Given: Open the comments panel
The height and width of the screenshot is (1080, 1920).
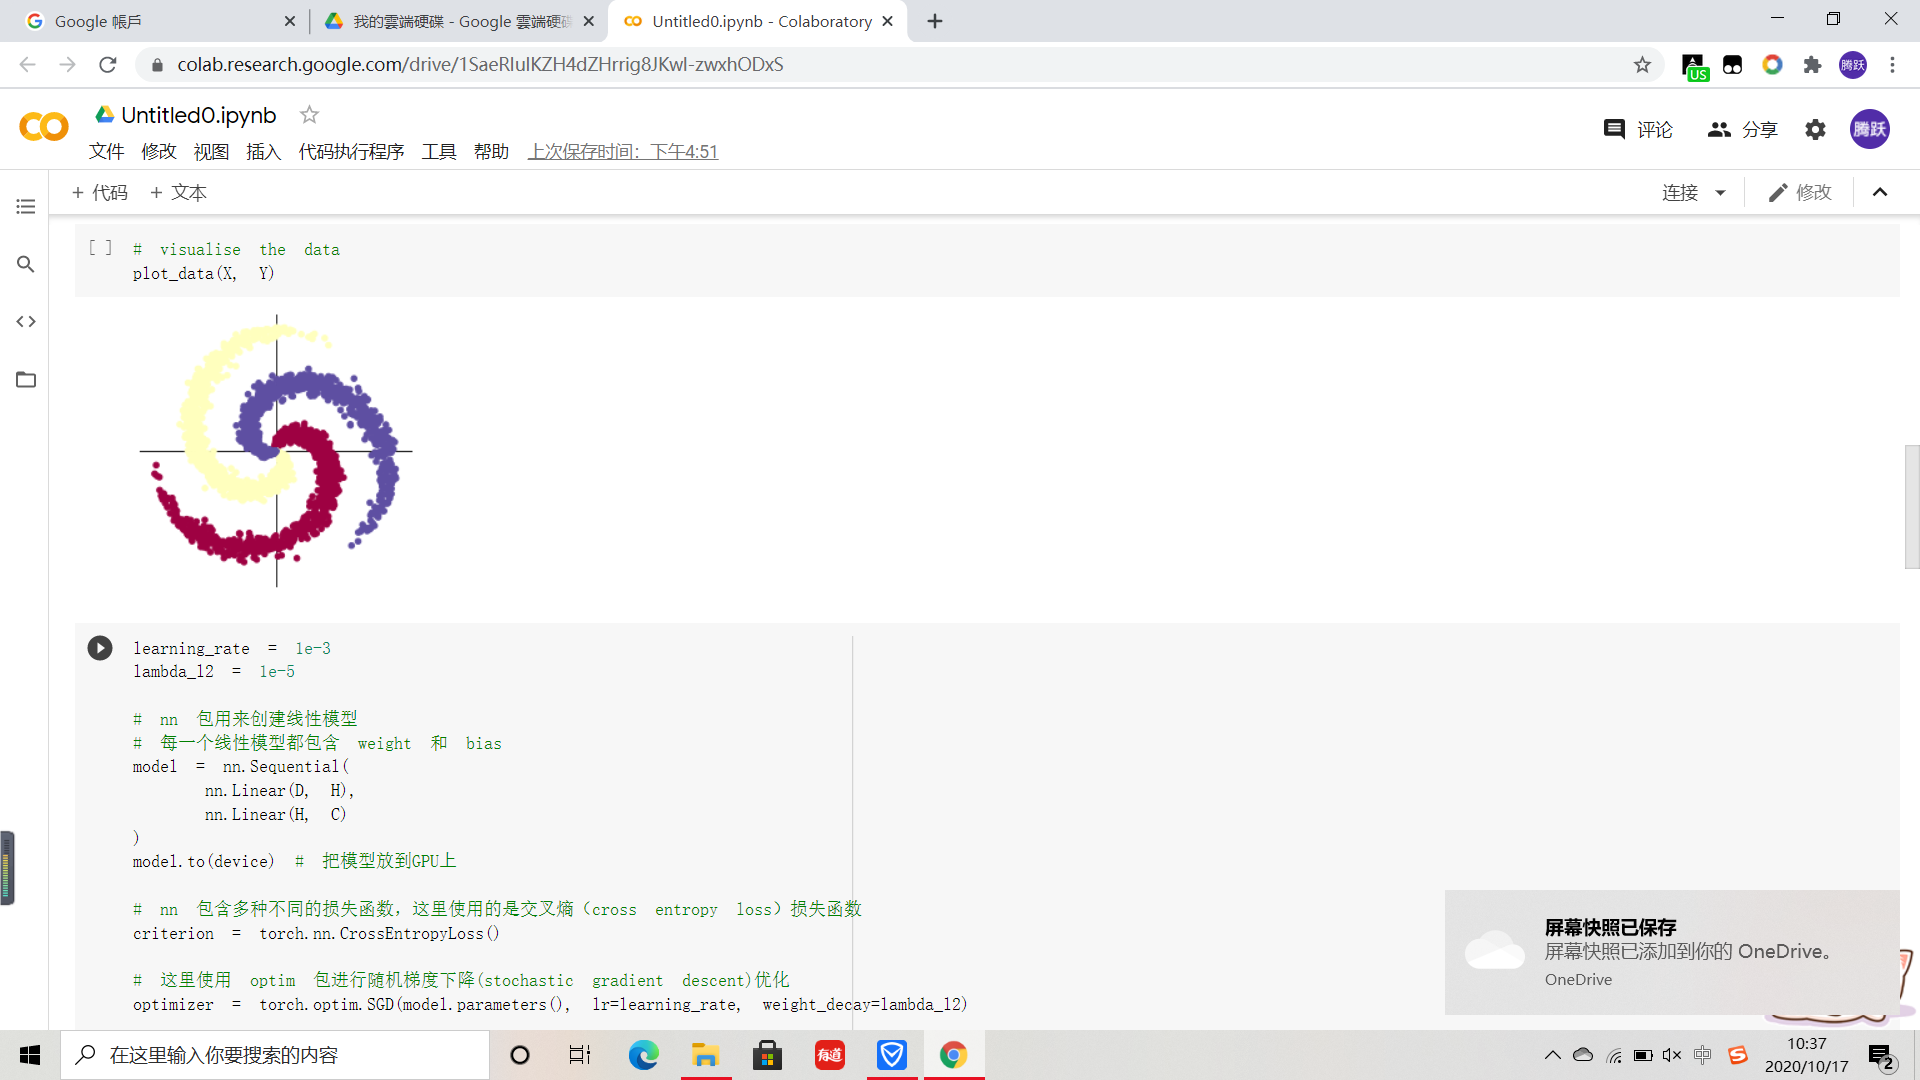Looking at the screenshot, I should [x=1637, y=129].
